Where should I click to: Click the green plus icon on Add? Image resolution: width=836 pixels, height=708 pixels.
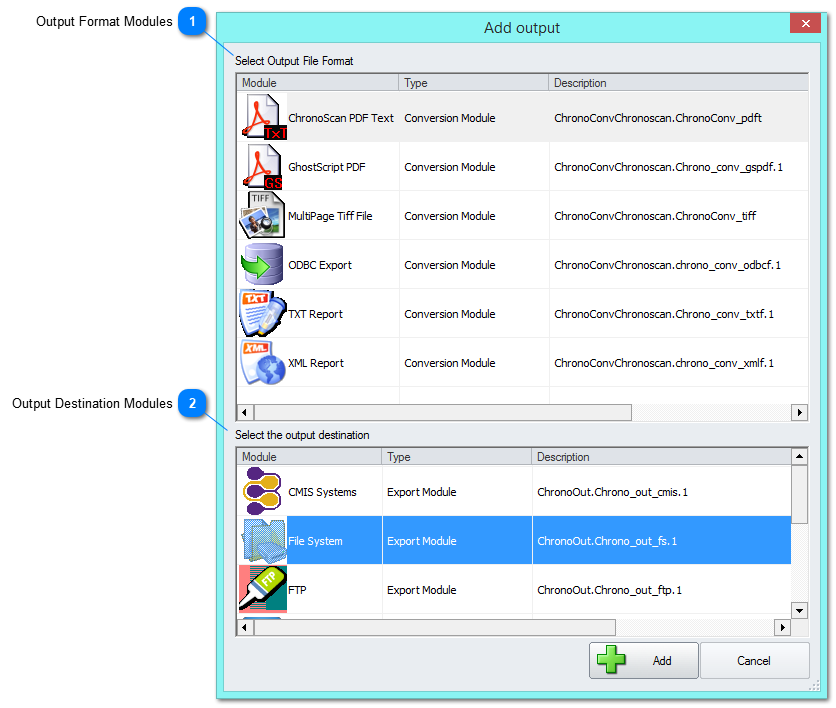coord(614,660)
